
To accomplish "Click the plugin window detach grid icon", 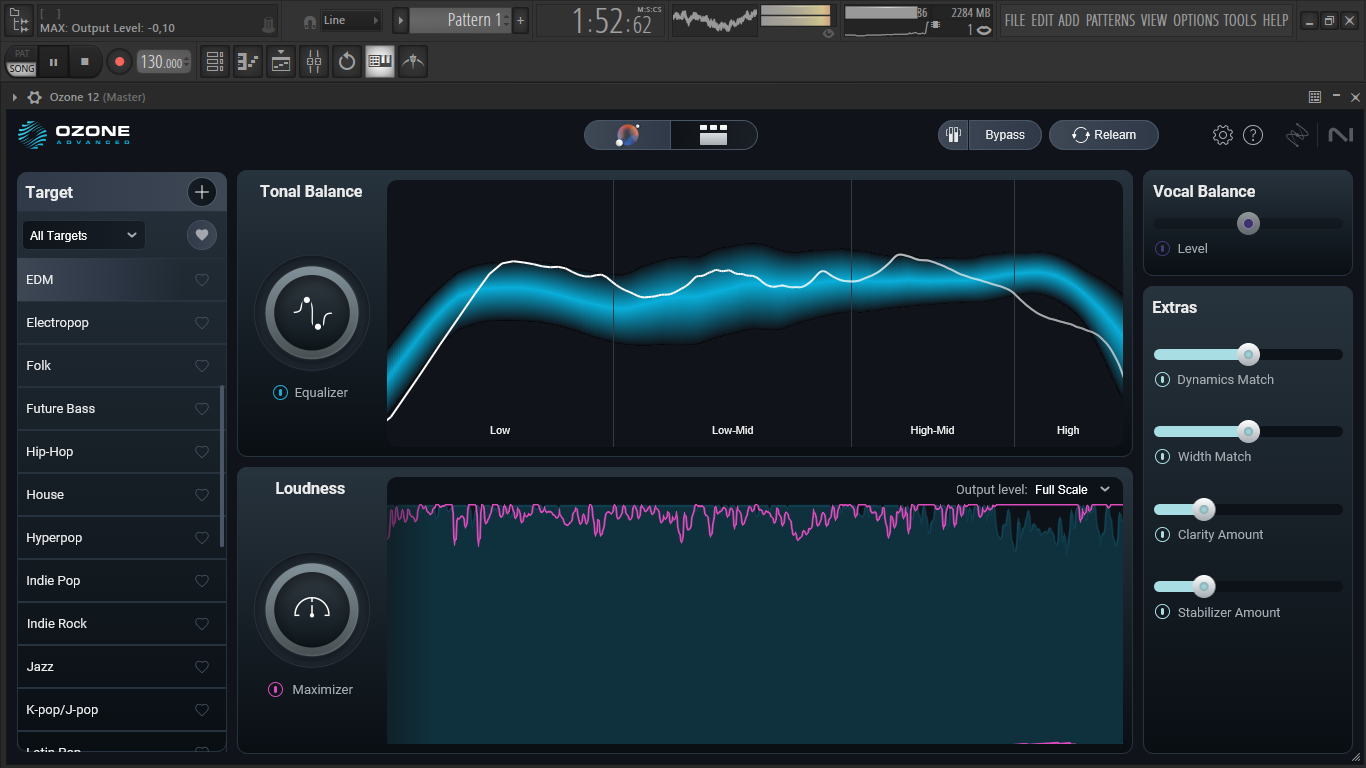I will [x=1315, y=97].
